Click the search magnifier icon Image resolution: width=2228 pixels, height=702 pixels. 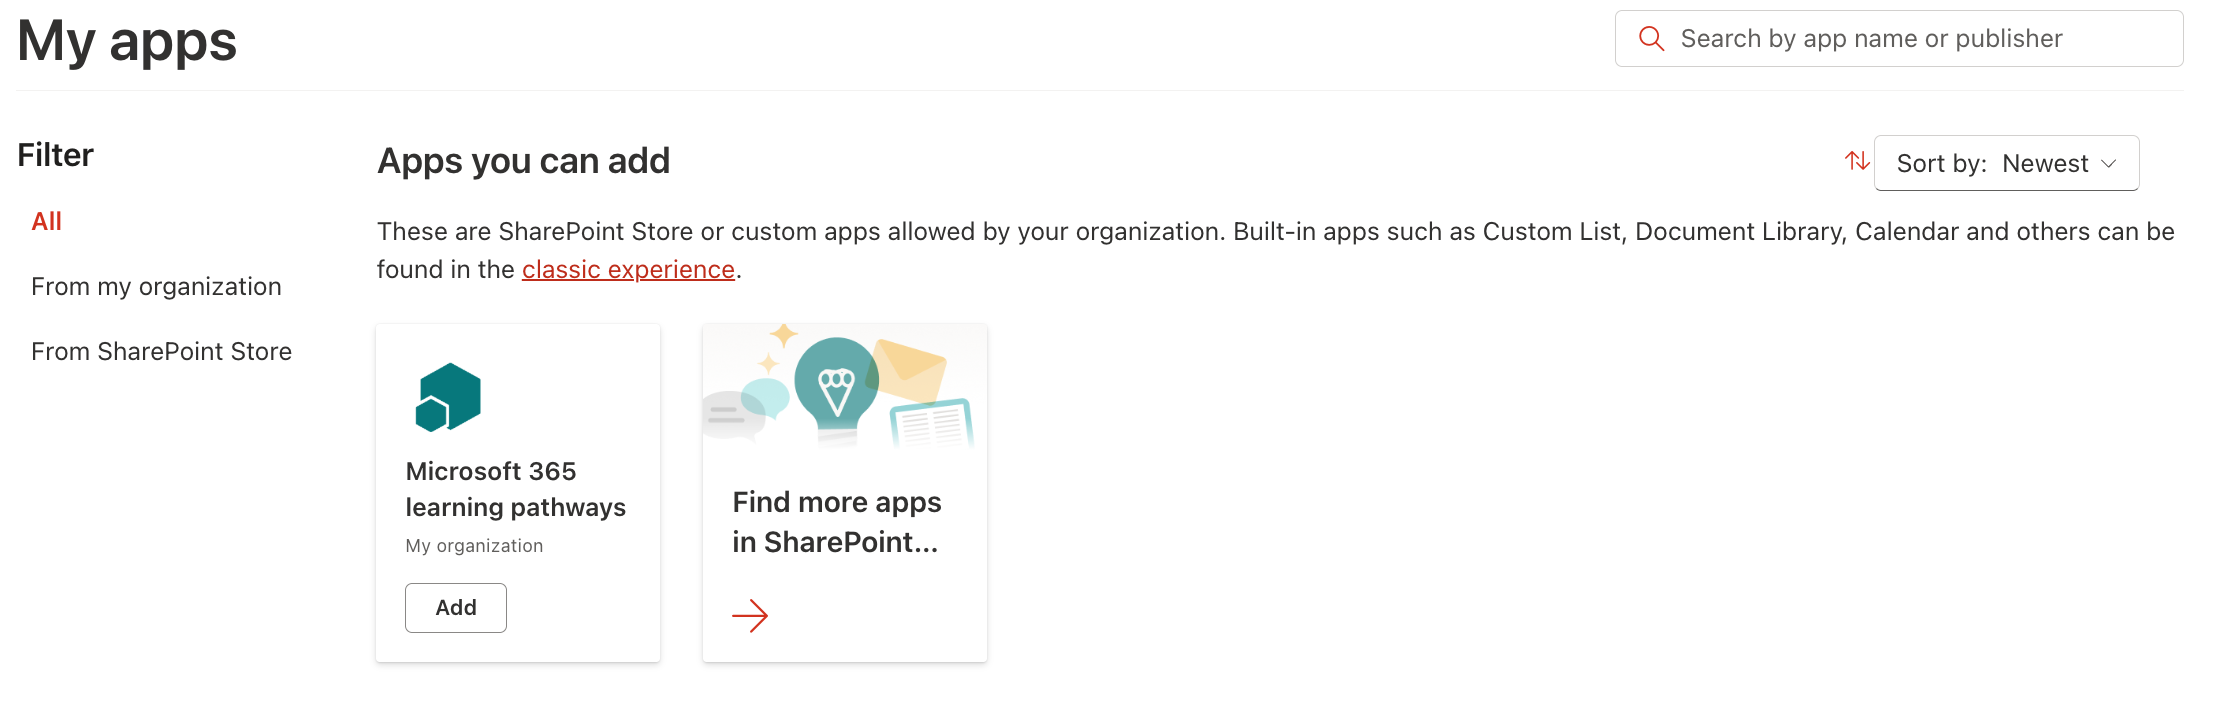pos(1651,39)
